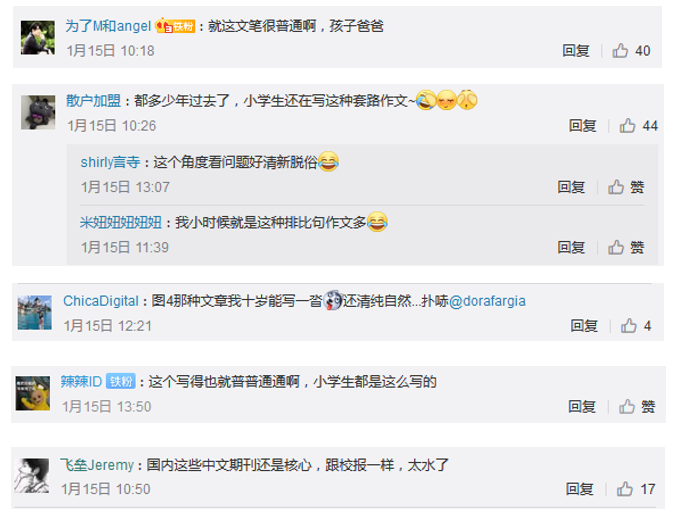Click the @dorafargia mention link
Image resolution: width=674 pixels, height=516 pixels.
487,301
